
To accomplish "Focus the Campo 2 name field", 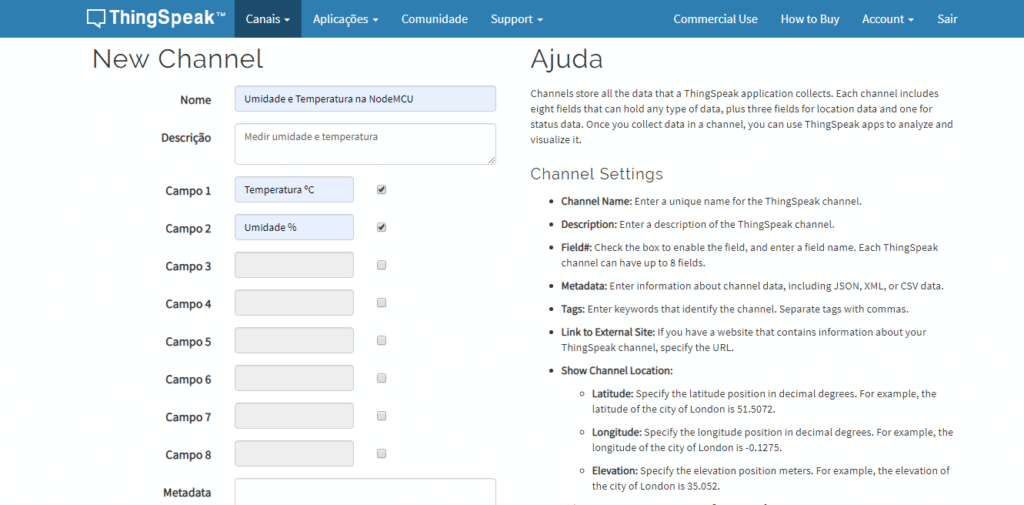I will click(x=294, y=227).
